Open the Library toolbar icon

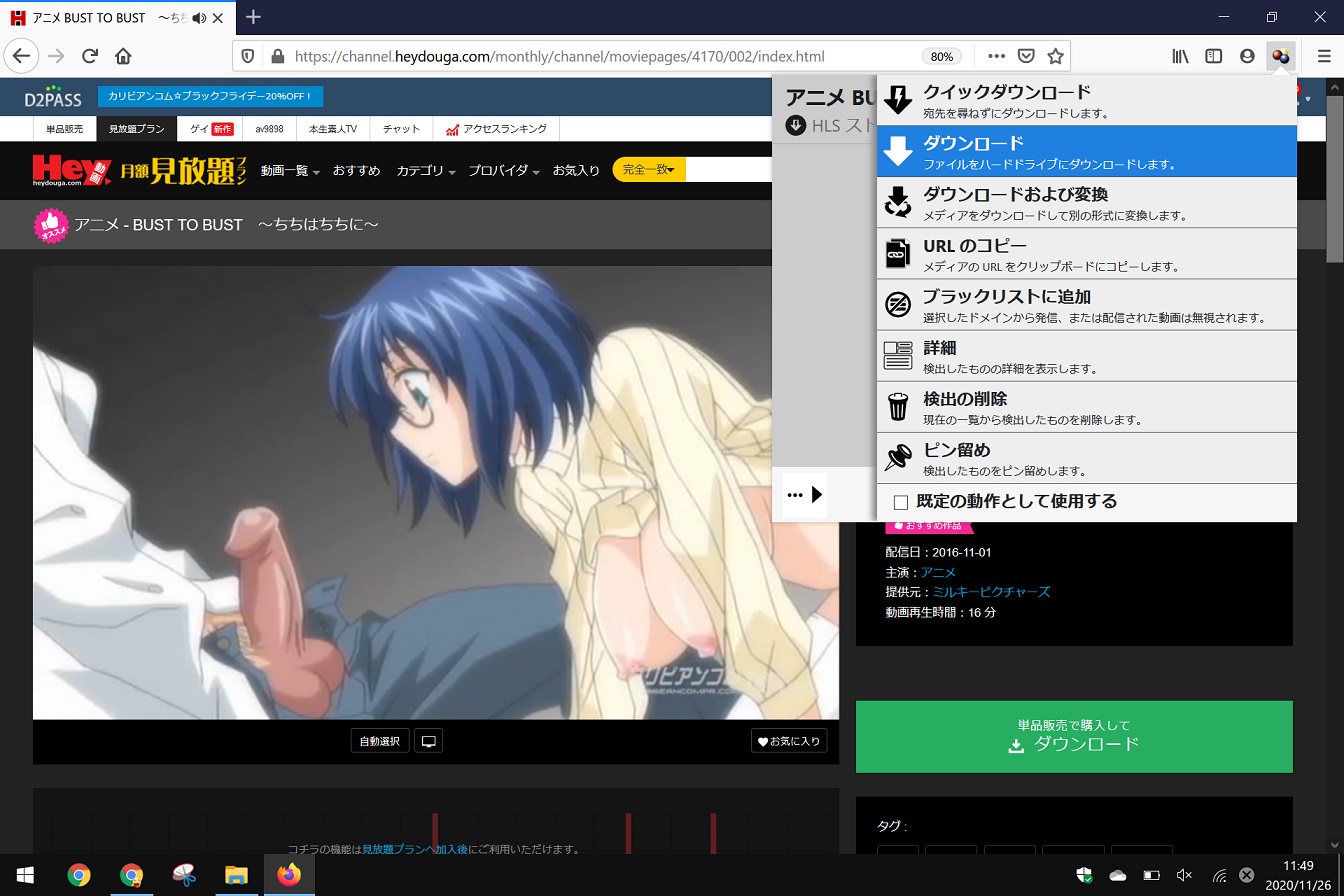click(1181, 56)
